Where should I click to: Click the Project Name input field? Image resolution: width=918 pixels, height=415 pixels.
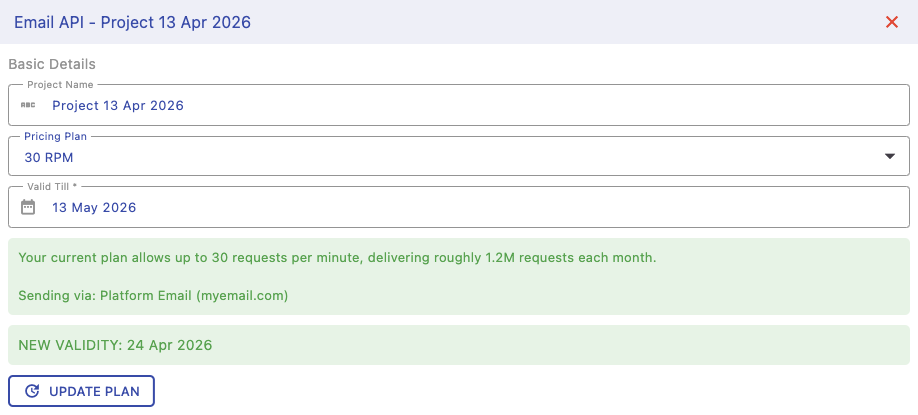point(500,105)
